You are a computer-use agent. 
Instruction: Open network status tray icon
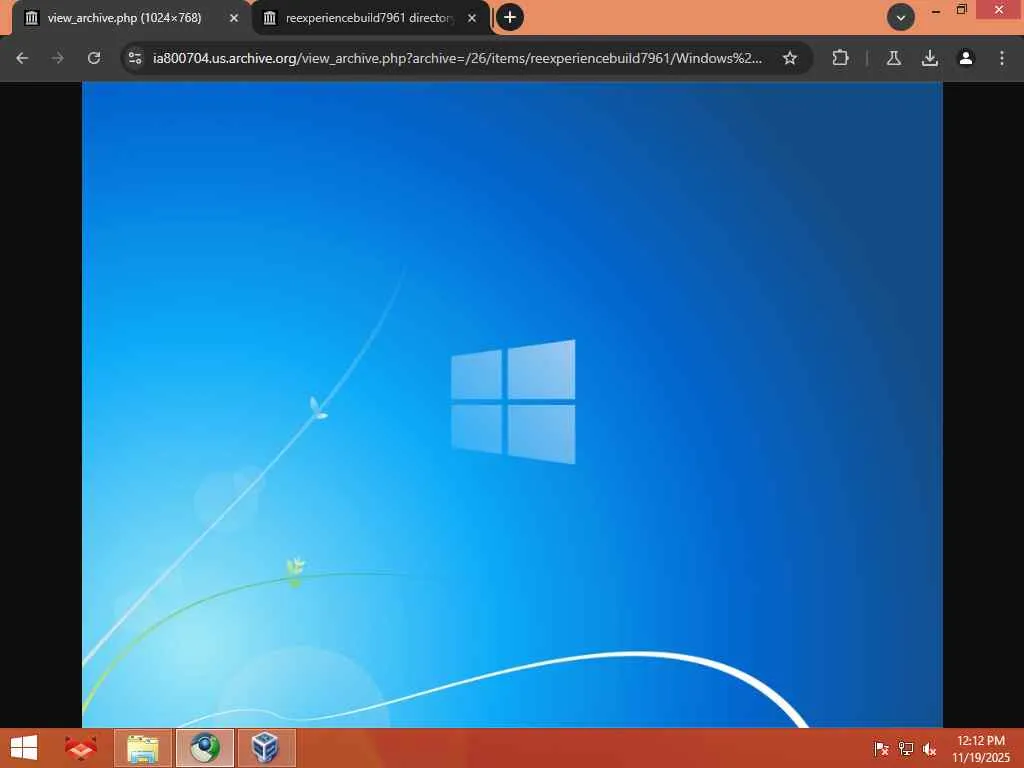905,748
